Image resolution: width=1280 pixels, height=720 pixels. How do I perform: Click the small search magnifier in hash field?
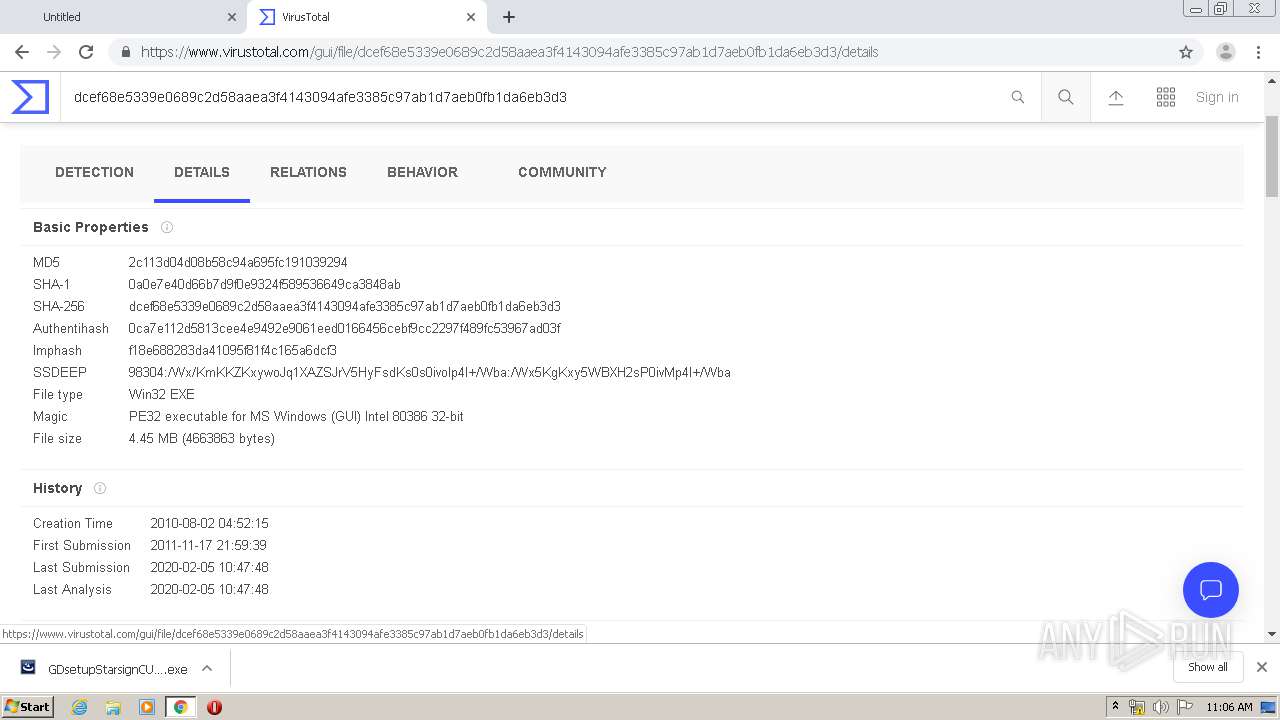[x=1018, y=97]
